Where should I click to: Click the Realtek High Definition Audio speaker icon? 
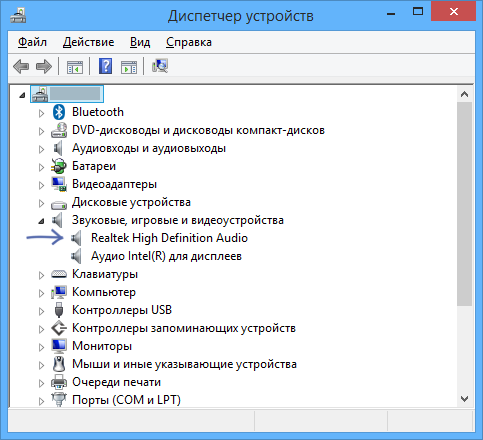[x=77, y=238]
